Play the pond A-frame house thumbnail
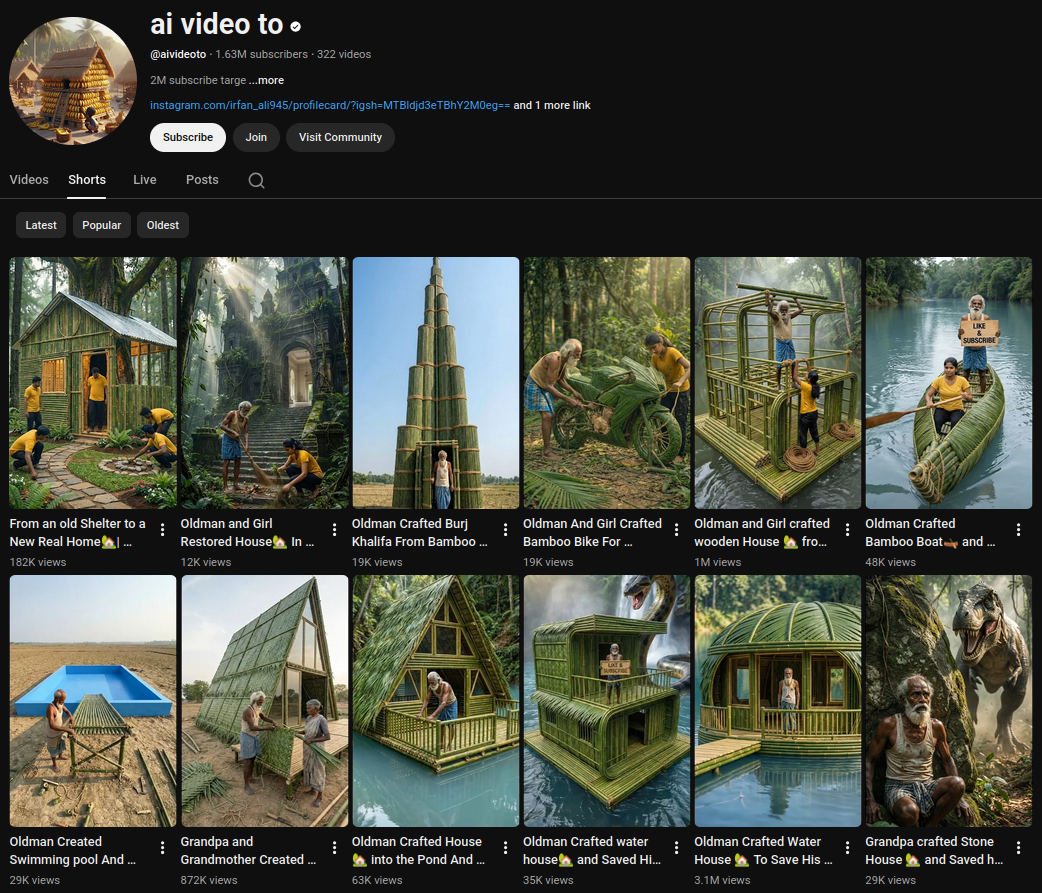1042x893 pixels. (436, 701)
